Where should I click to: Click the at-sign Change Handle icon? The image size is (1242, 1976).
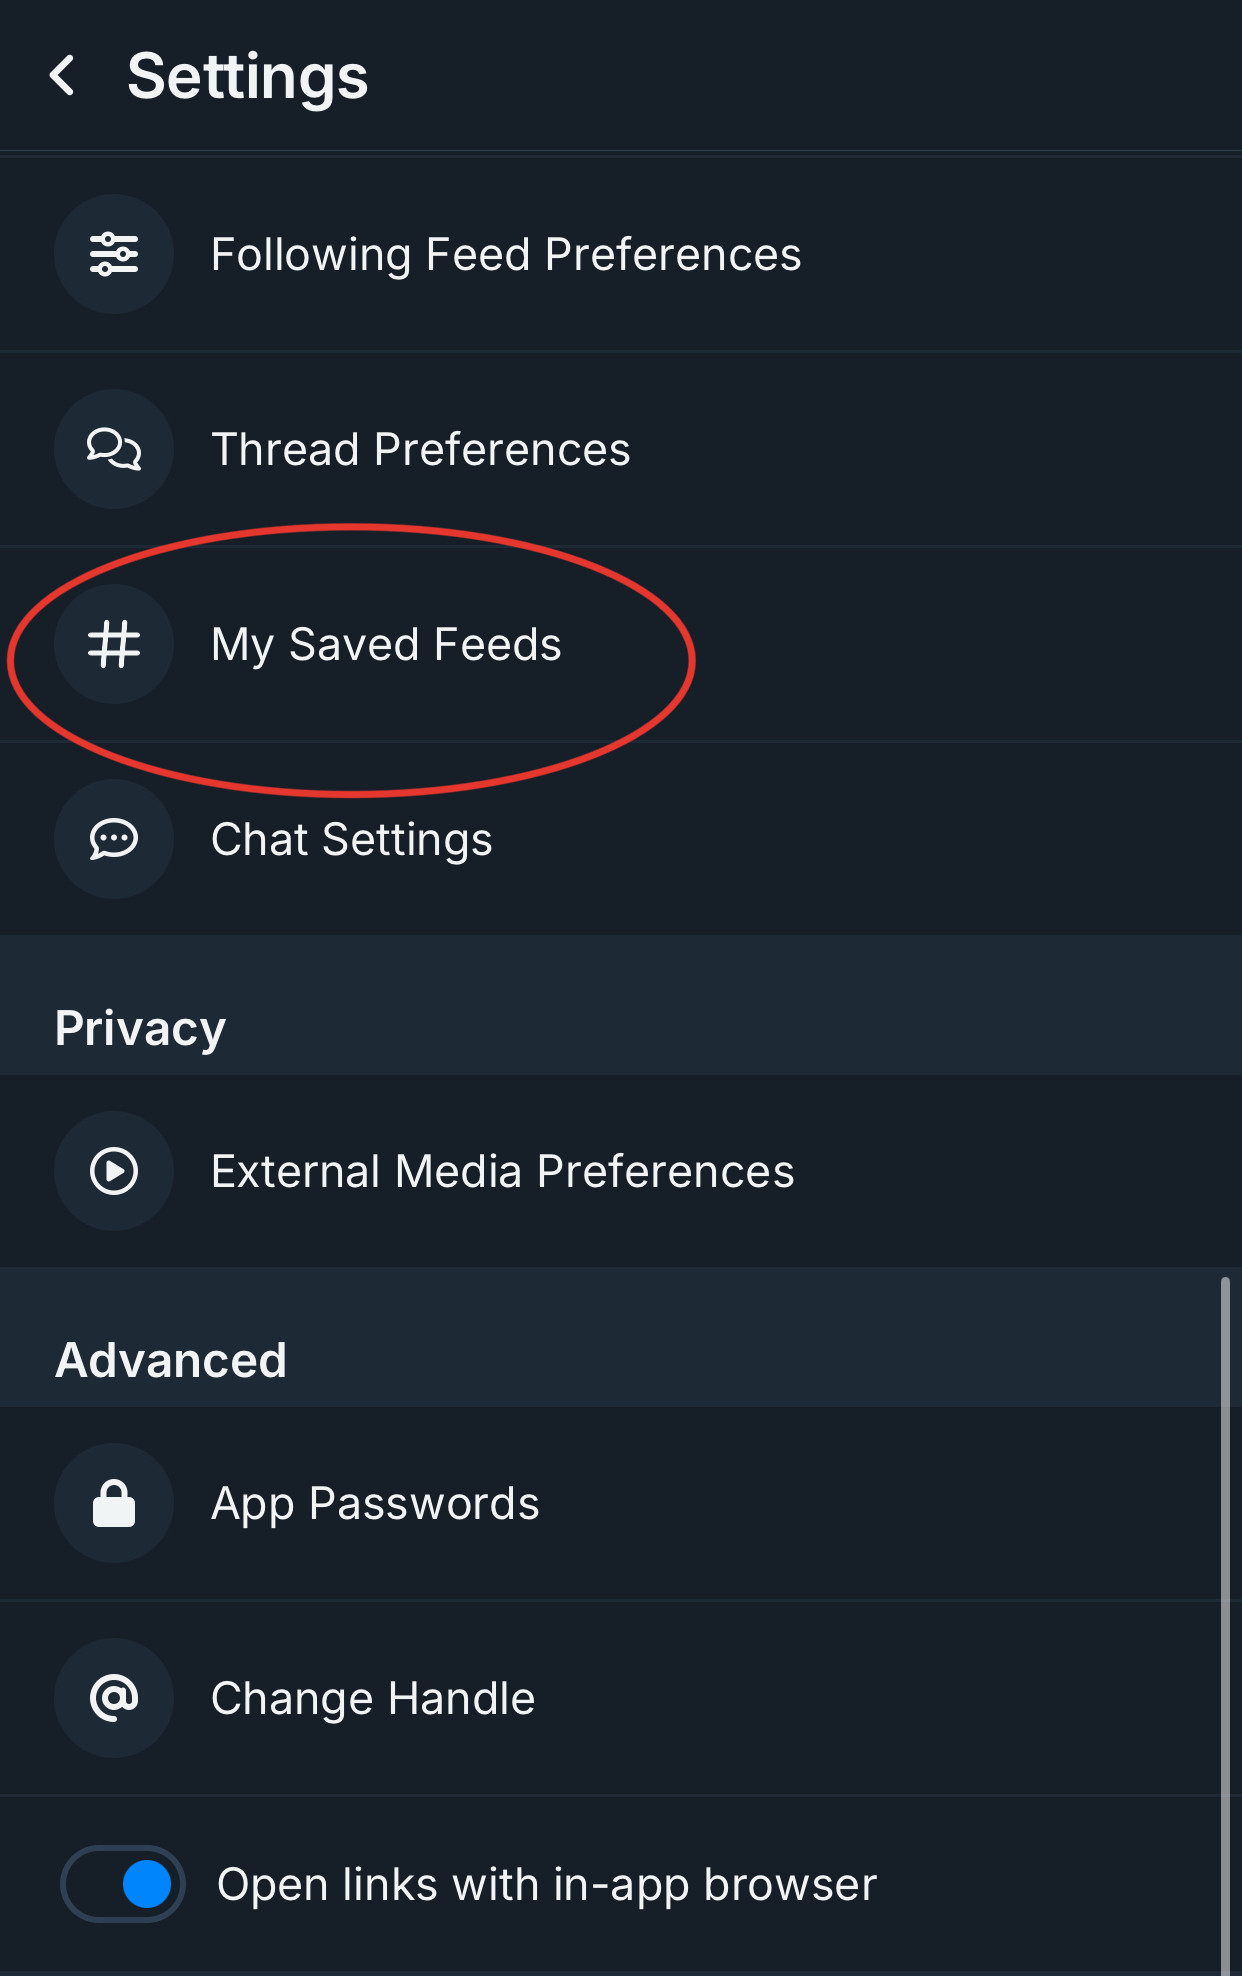click(x=114, y=1698)
